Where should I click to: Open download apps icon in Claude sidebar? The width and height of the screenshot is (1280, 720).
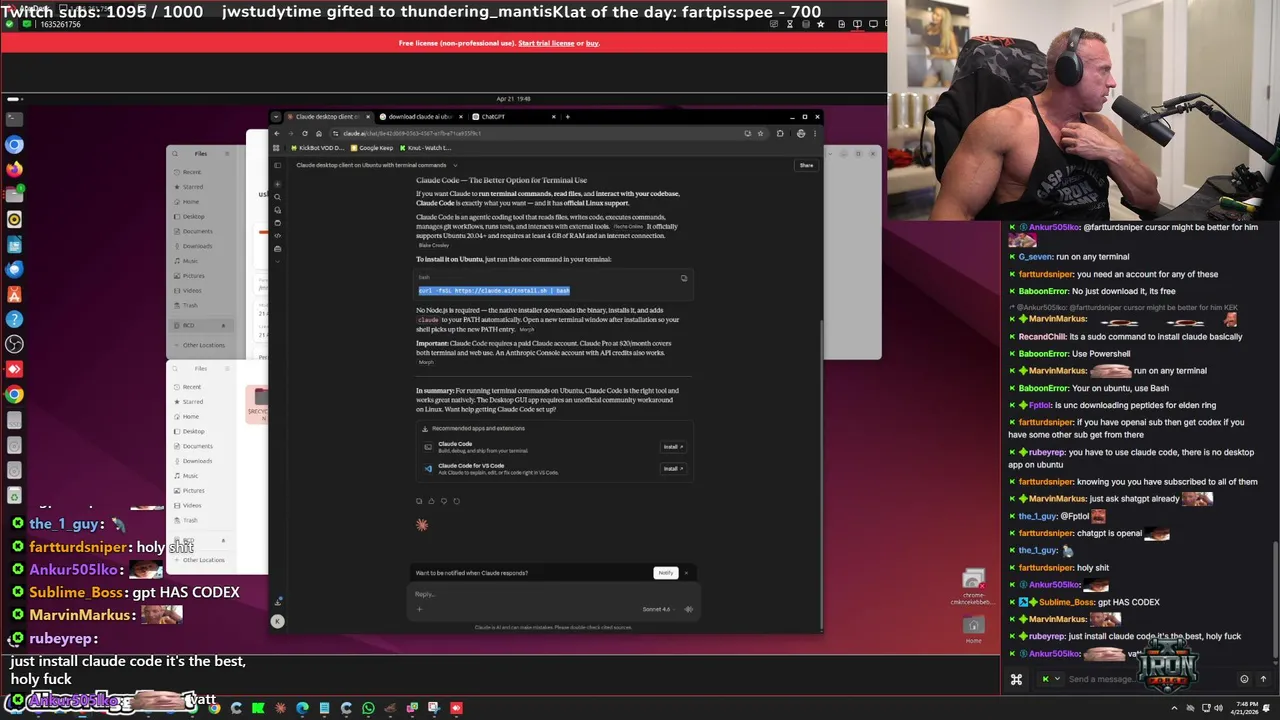[278, 601]
